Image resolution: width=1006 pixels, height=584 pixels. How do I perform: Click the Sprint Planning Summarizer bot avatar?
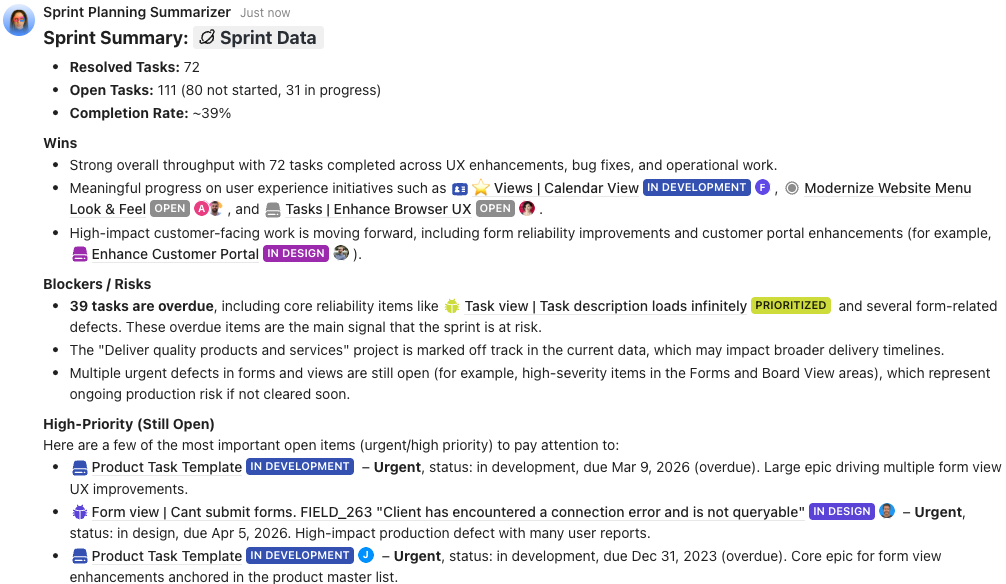coord(19,20)
